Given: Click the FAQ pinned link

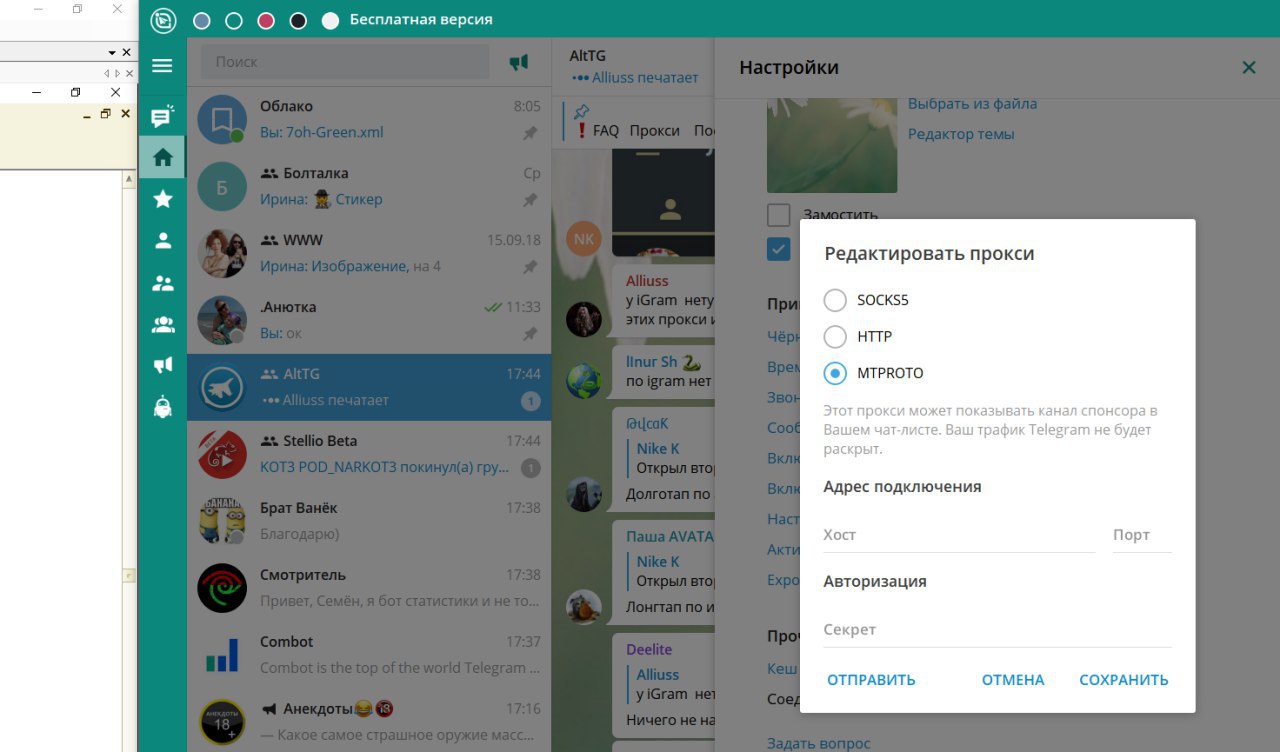Looking at the screenshot, I should [606, 131].
